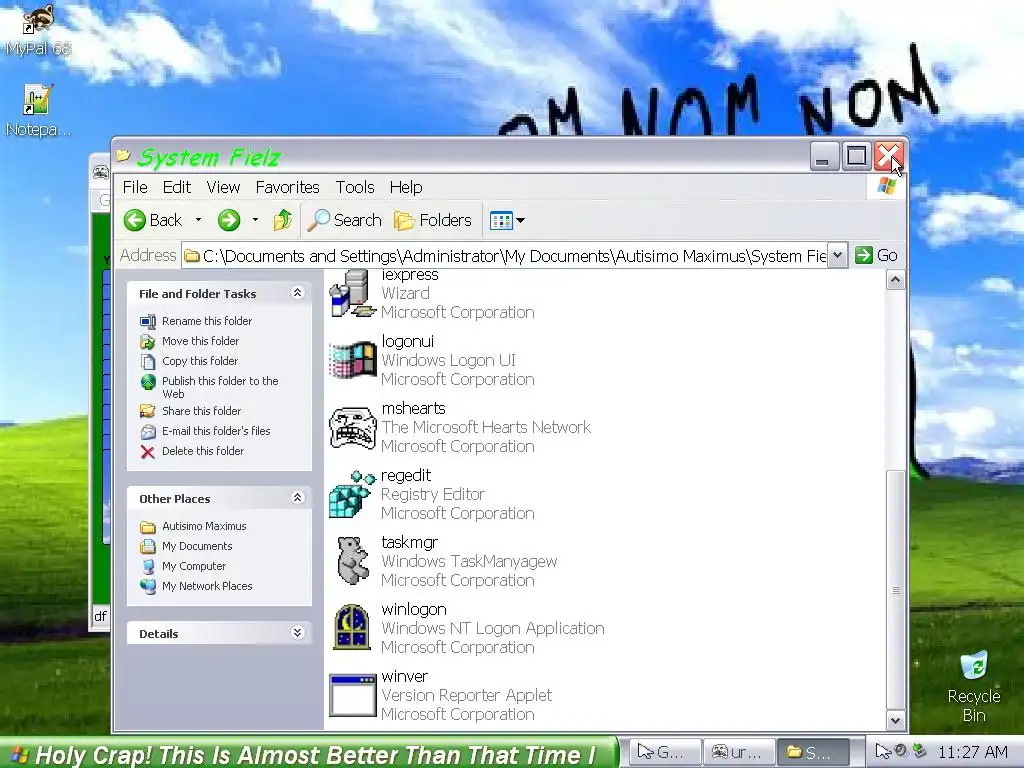
Task: Click the S... folder taskbar button
Action: pos(812,753)
